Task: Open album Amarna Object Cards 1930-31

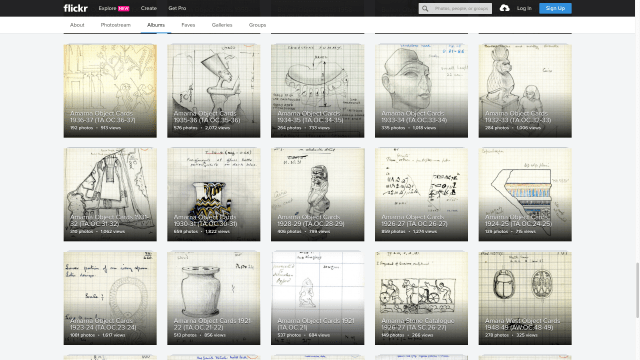Action: pyautogui.click(x=213, y=194)
